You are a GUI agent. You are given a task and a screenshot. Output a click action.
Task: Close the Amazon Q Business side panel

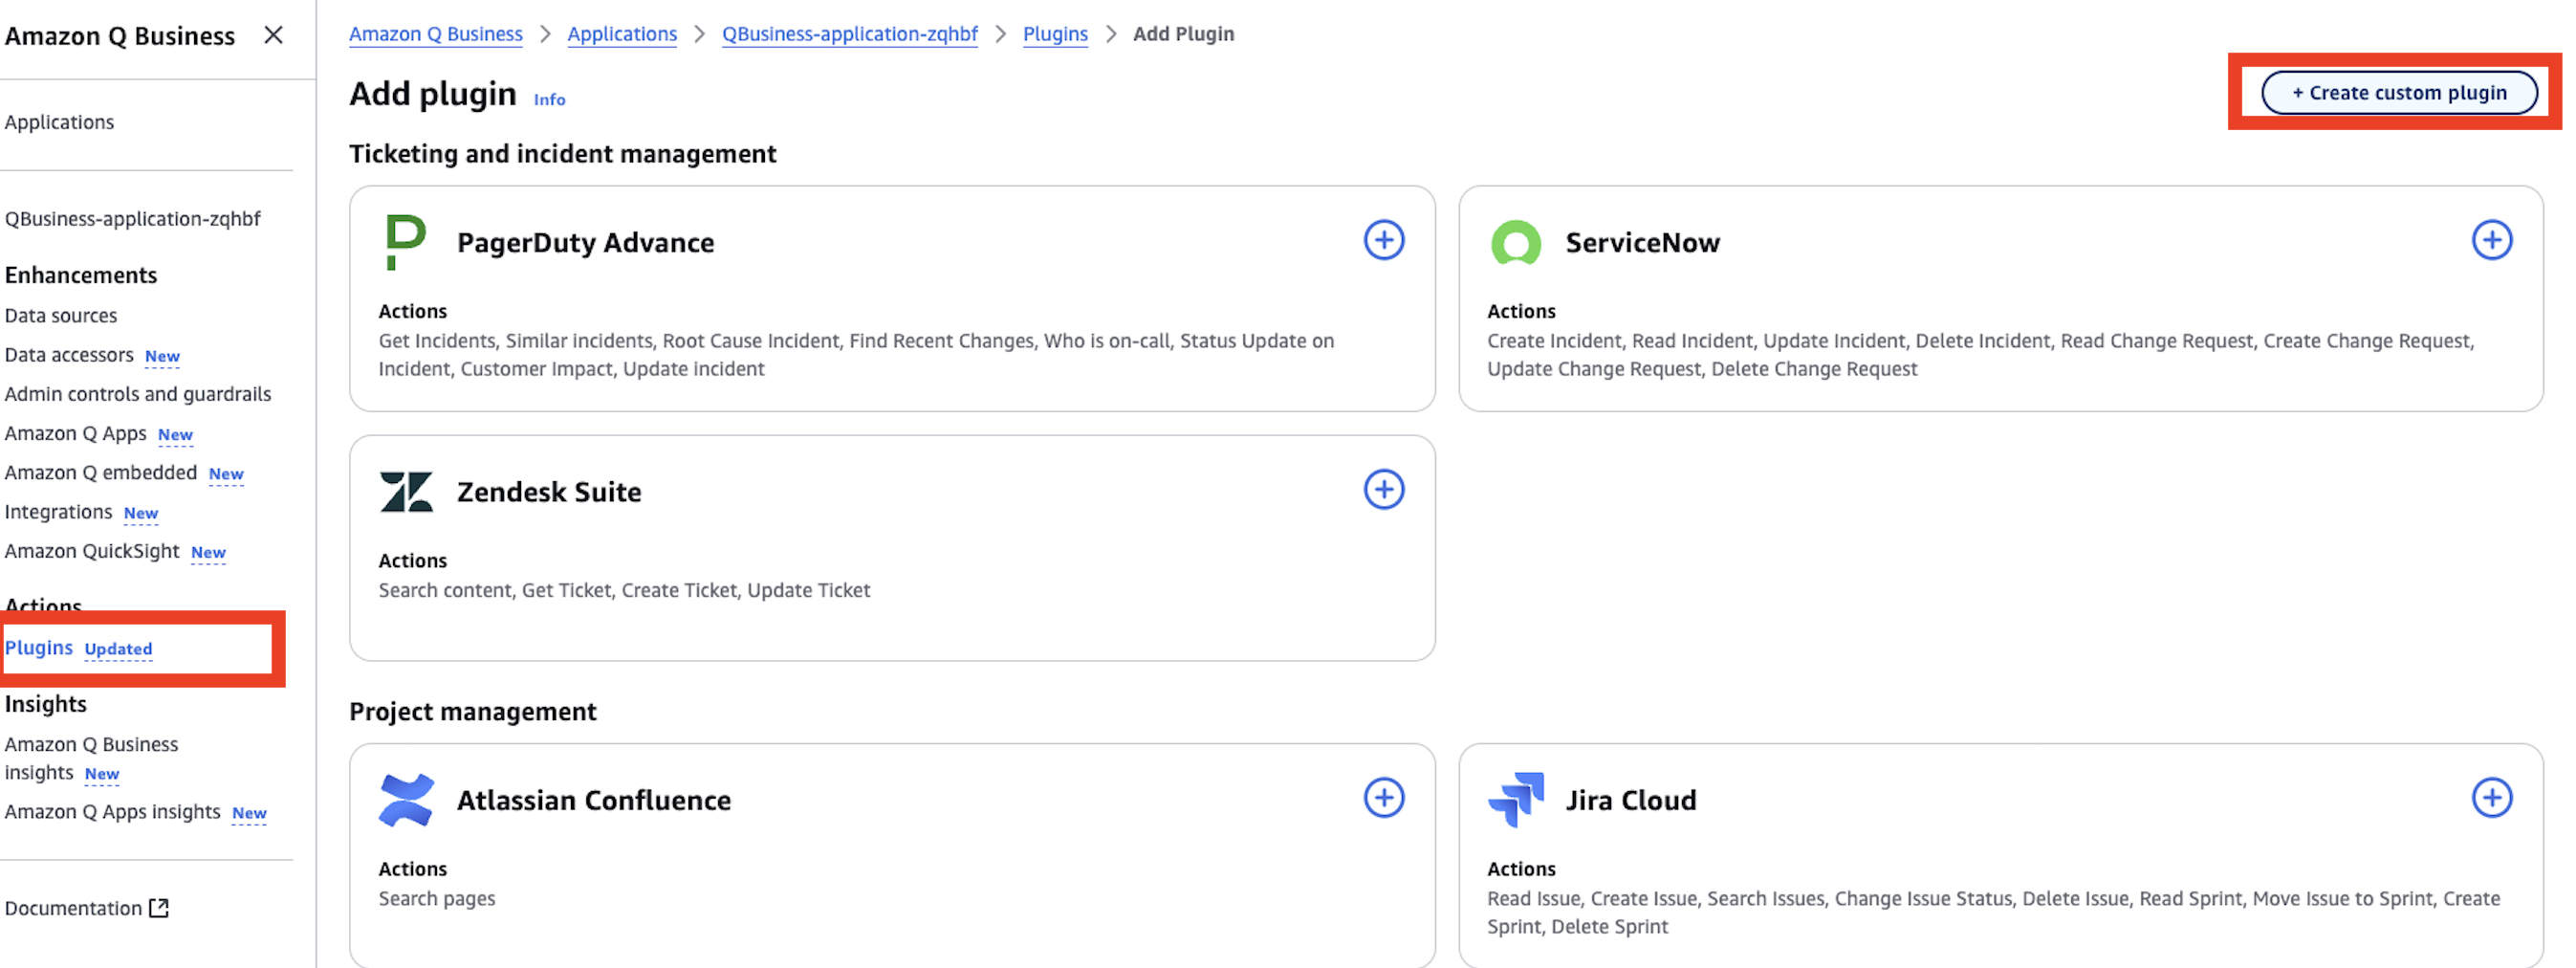click(x=273, y=36)
